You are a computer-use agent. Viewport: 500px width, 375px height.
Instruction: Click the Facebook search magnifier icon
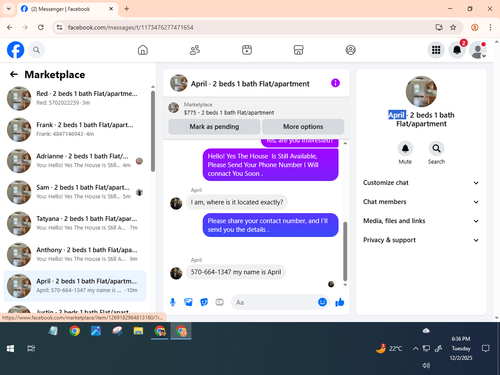(36, 50)
